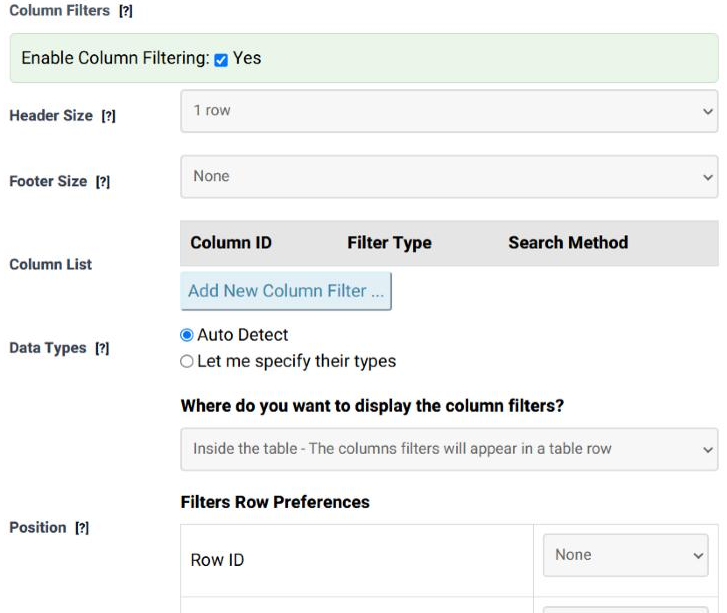Click the Header Size label
The image size is (727, 613).
click(x=51, y=115)
